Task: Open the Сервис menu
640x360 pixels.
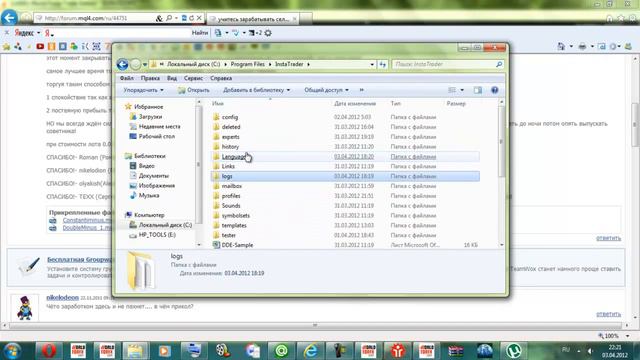Action: click(193, 78)
